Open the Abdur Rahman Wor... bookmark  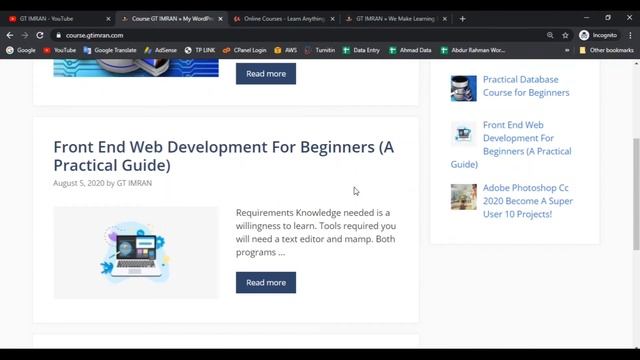pos(473,50)
